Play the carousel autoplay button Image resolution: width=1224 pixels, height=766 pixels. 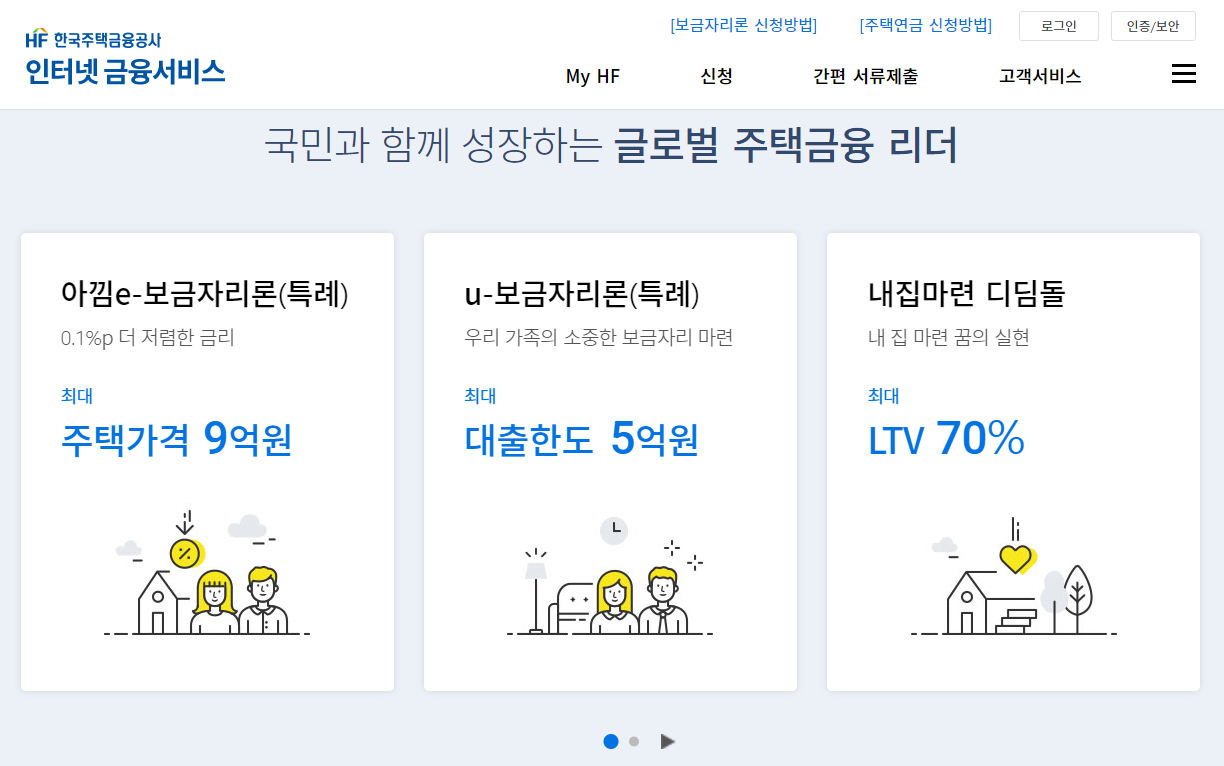[668, 741]
